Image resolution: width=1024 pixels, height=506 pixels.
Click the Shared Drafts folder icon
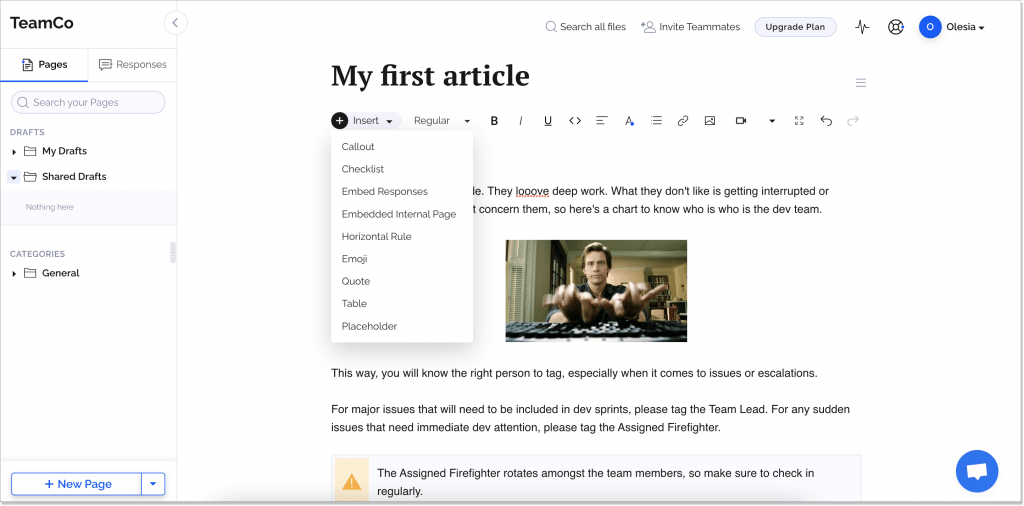(x=29, y=176)
